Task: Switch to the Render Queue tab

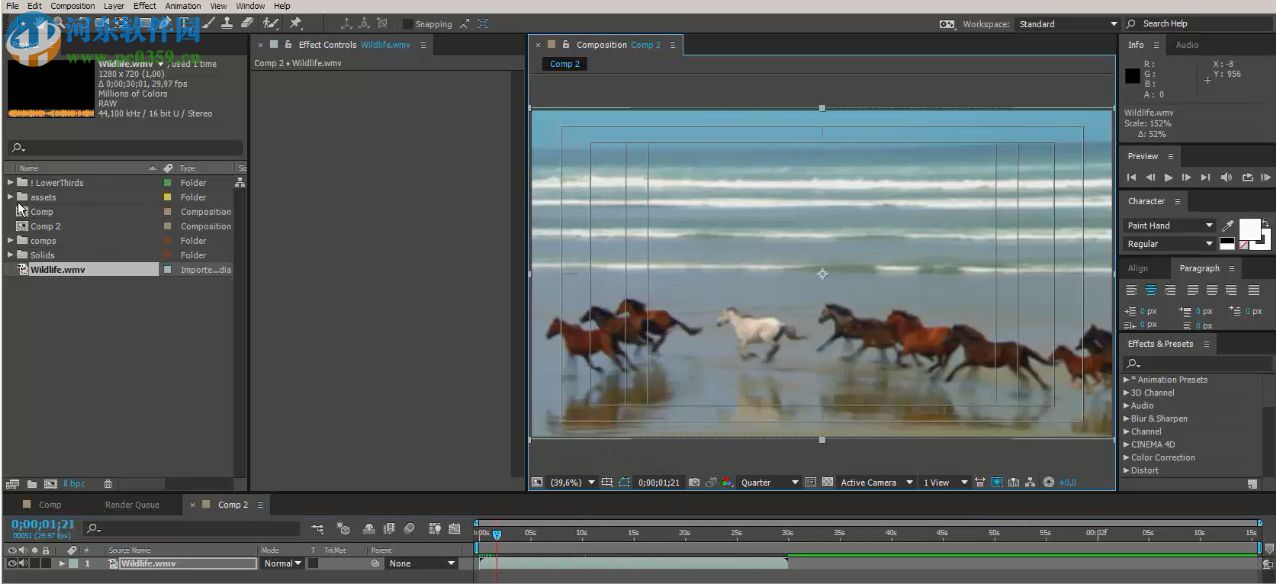Action: pyautogui.click(x=132, y=505)
